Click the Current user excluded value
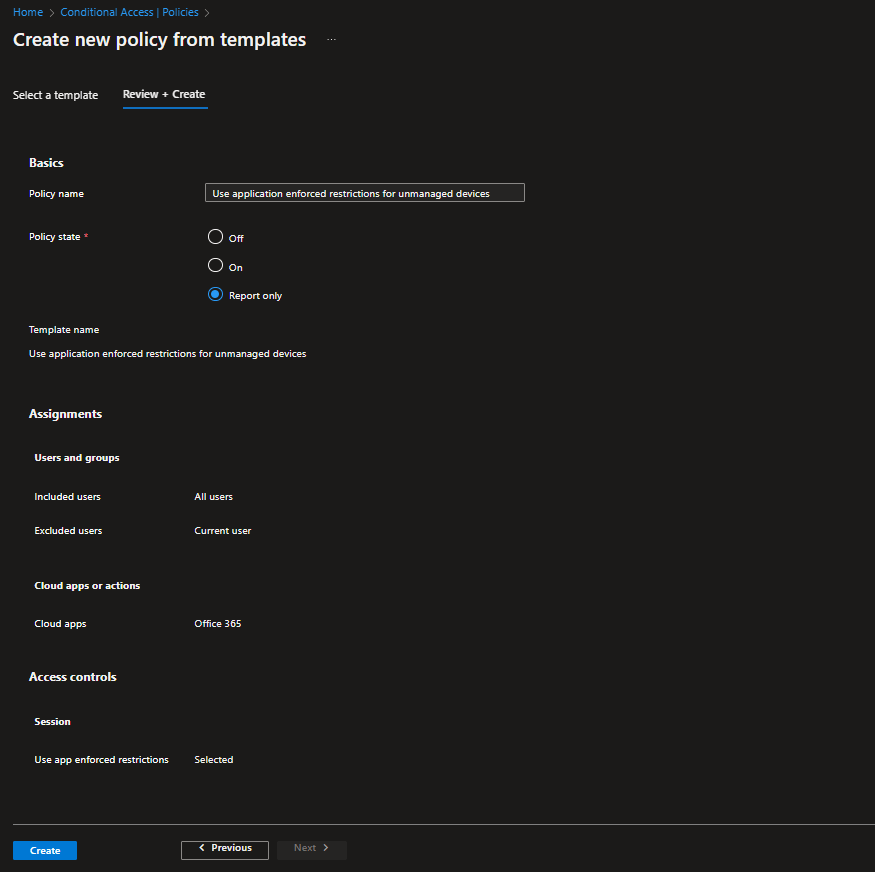Image resolution: width=875 pixels, height=872 pixels. (x=222, y=531)
